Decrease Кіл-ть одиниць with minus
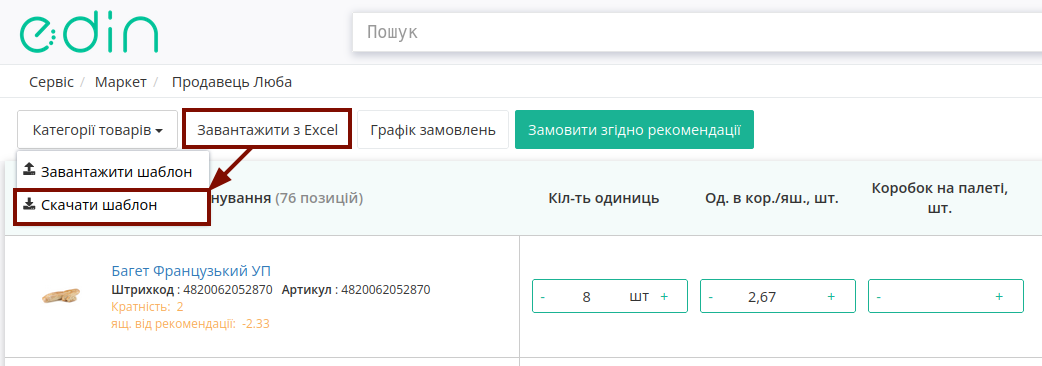Viewport: 1042px width, 366px height. coord(543,297)
